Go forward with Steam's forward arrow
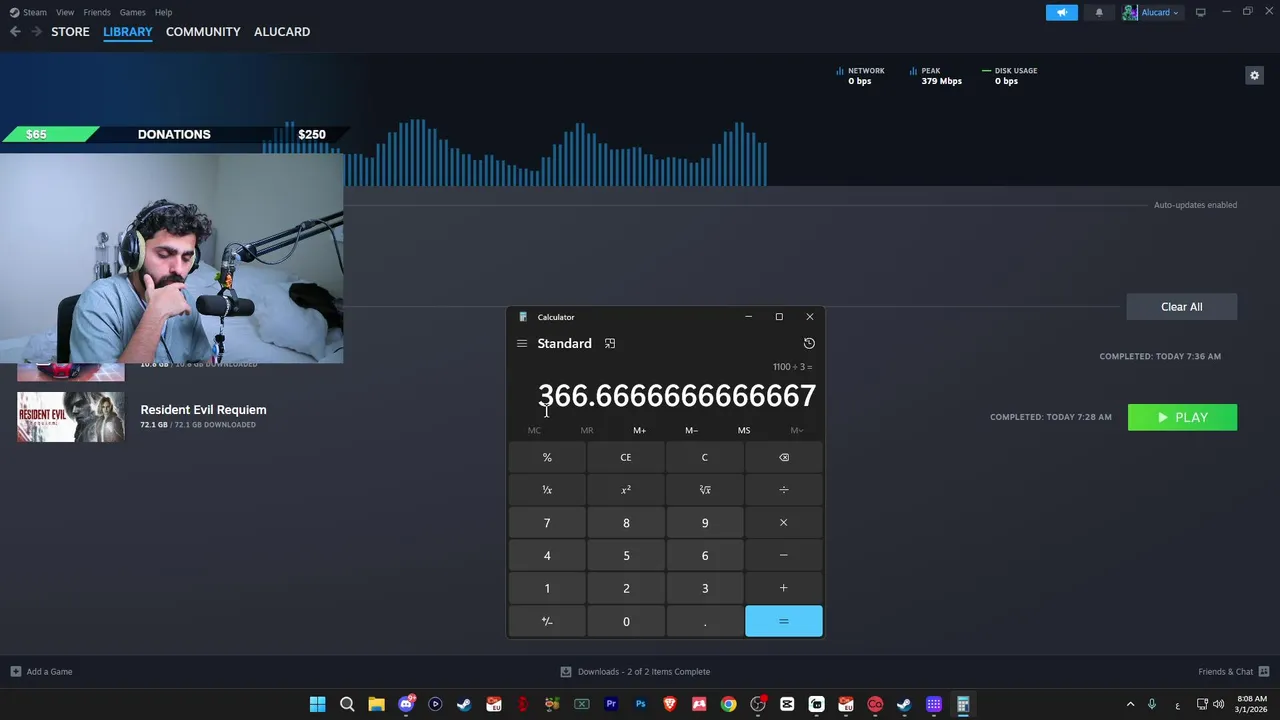1280x720 pixels. pyautogui.click(x=37, y=32)
